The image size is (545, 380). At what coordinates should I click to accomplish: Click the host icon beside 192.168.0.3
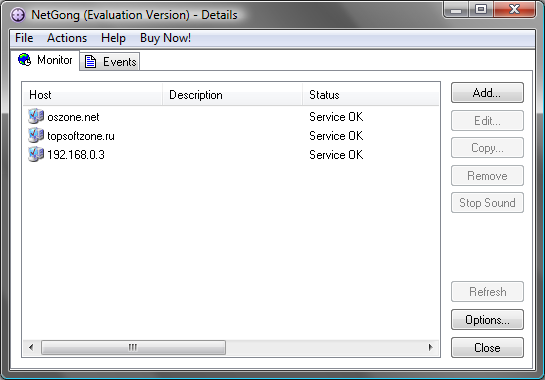[36, 154]
